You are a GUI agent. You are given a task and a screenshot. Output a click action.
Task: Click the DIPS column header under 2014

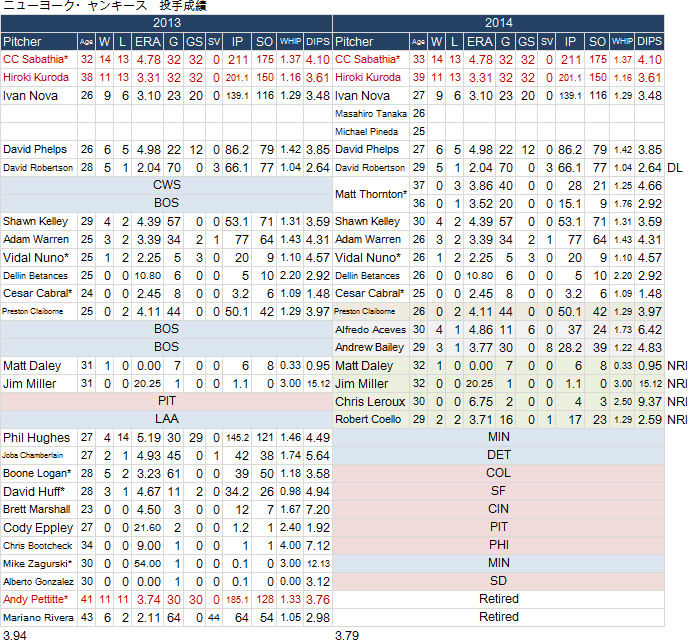pyautogui.click(x=649, y=42)
